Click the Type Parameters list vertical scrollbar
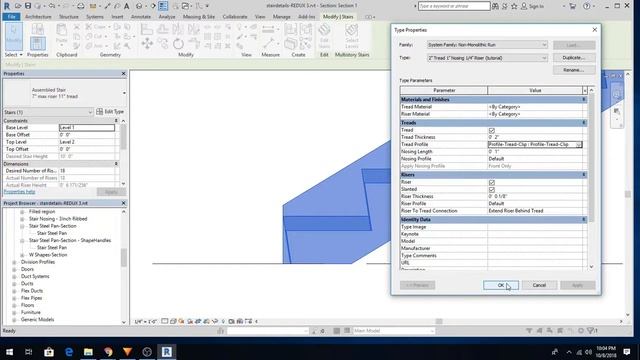Image resolution: width=640 pixels, height=360 pixels. [x=591, y=178]
